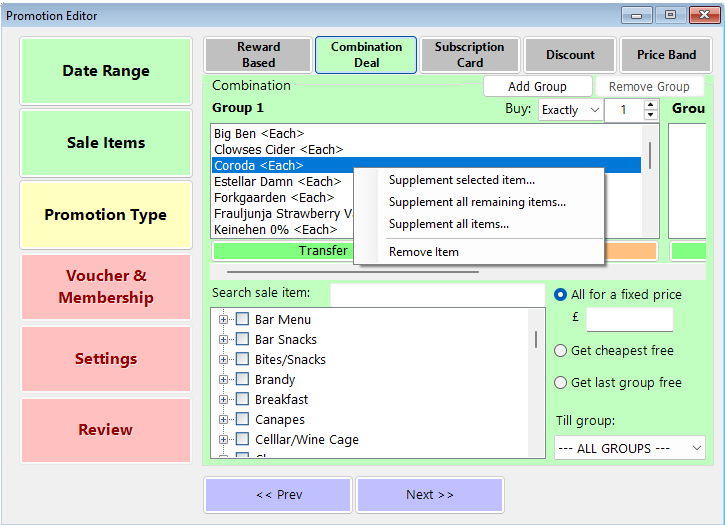Expand the Bar Menu tree node
The width and height of the screenshot is (725, 525).
[223, 319]
